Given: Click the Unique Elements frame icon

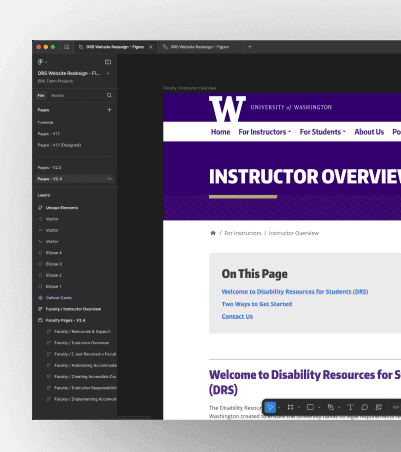Looking at the screenshot, I should (x=40, y=208).
